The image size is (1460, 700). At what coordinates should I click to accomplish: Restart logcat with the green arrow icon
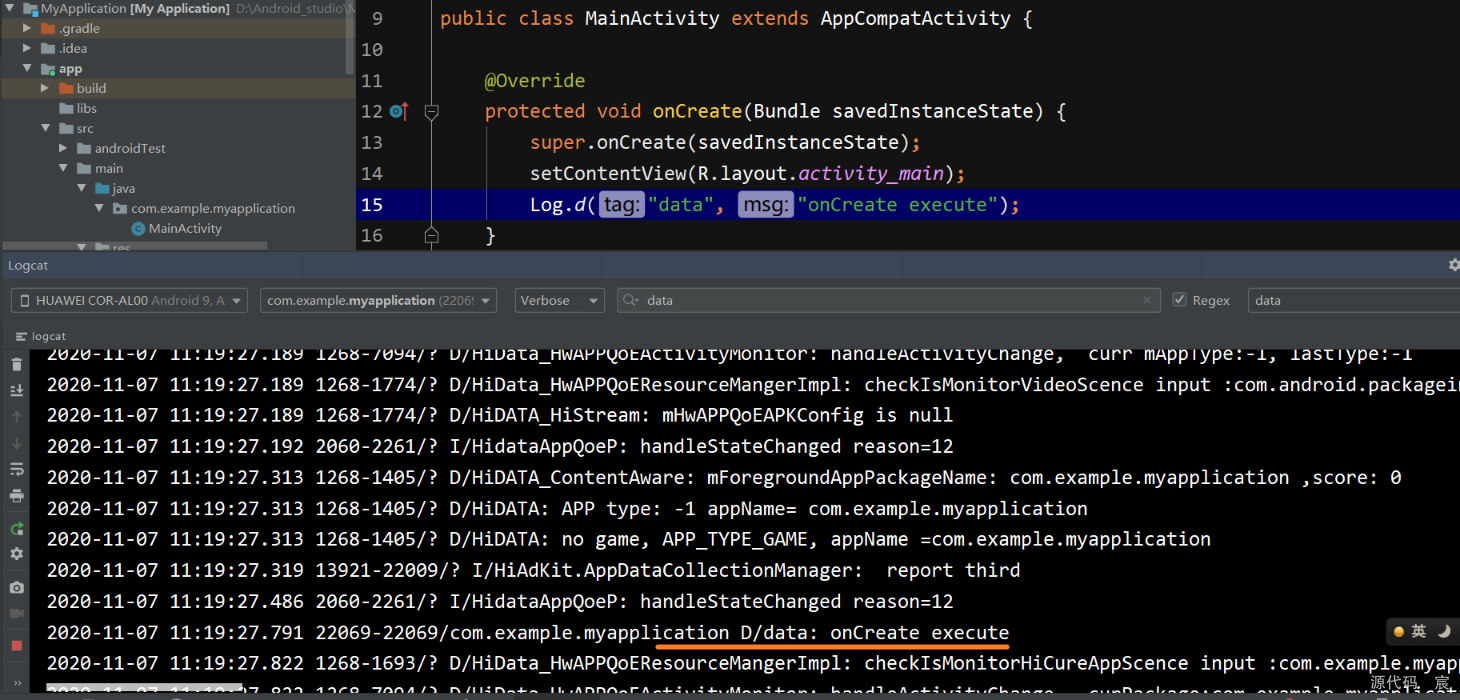point(16,528)
